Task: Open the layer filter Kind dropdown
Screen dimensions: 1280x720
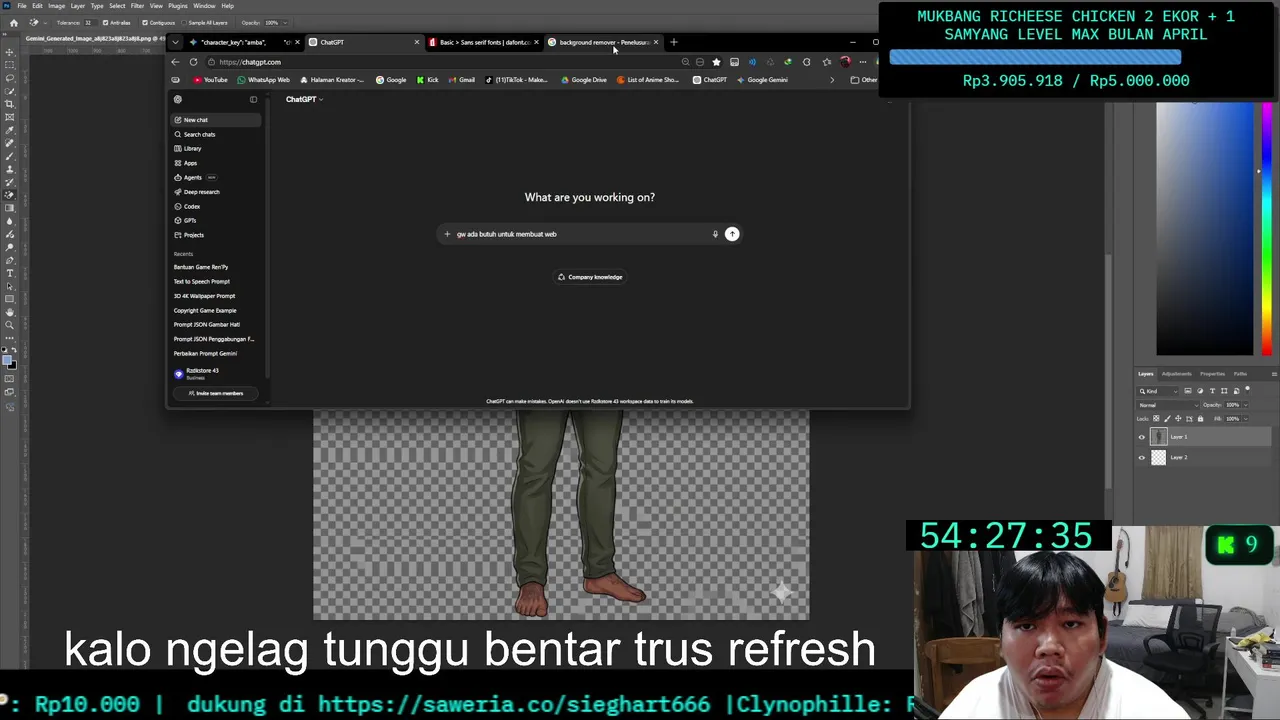Action: pos(1158,391)
